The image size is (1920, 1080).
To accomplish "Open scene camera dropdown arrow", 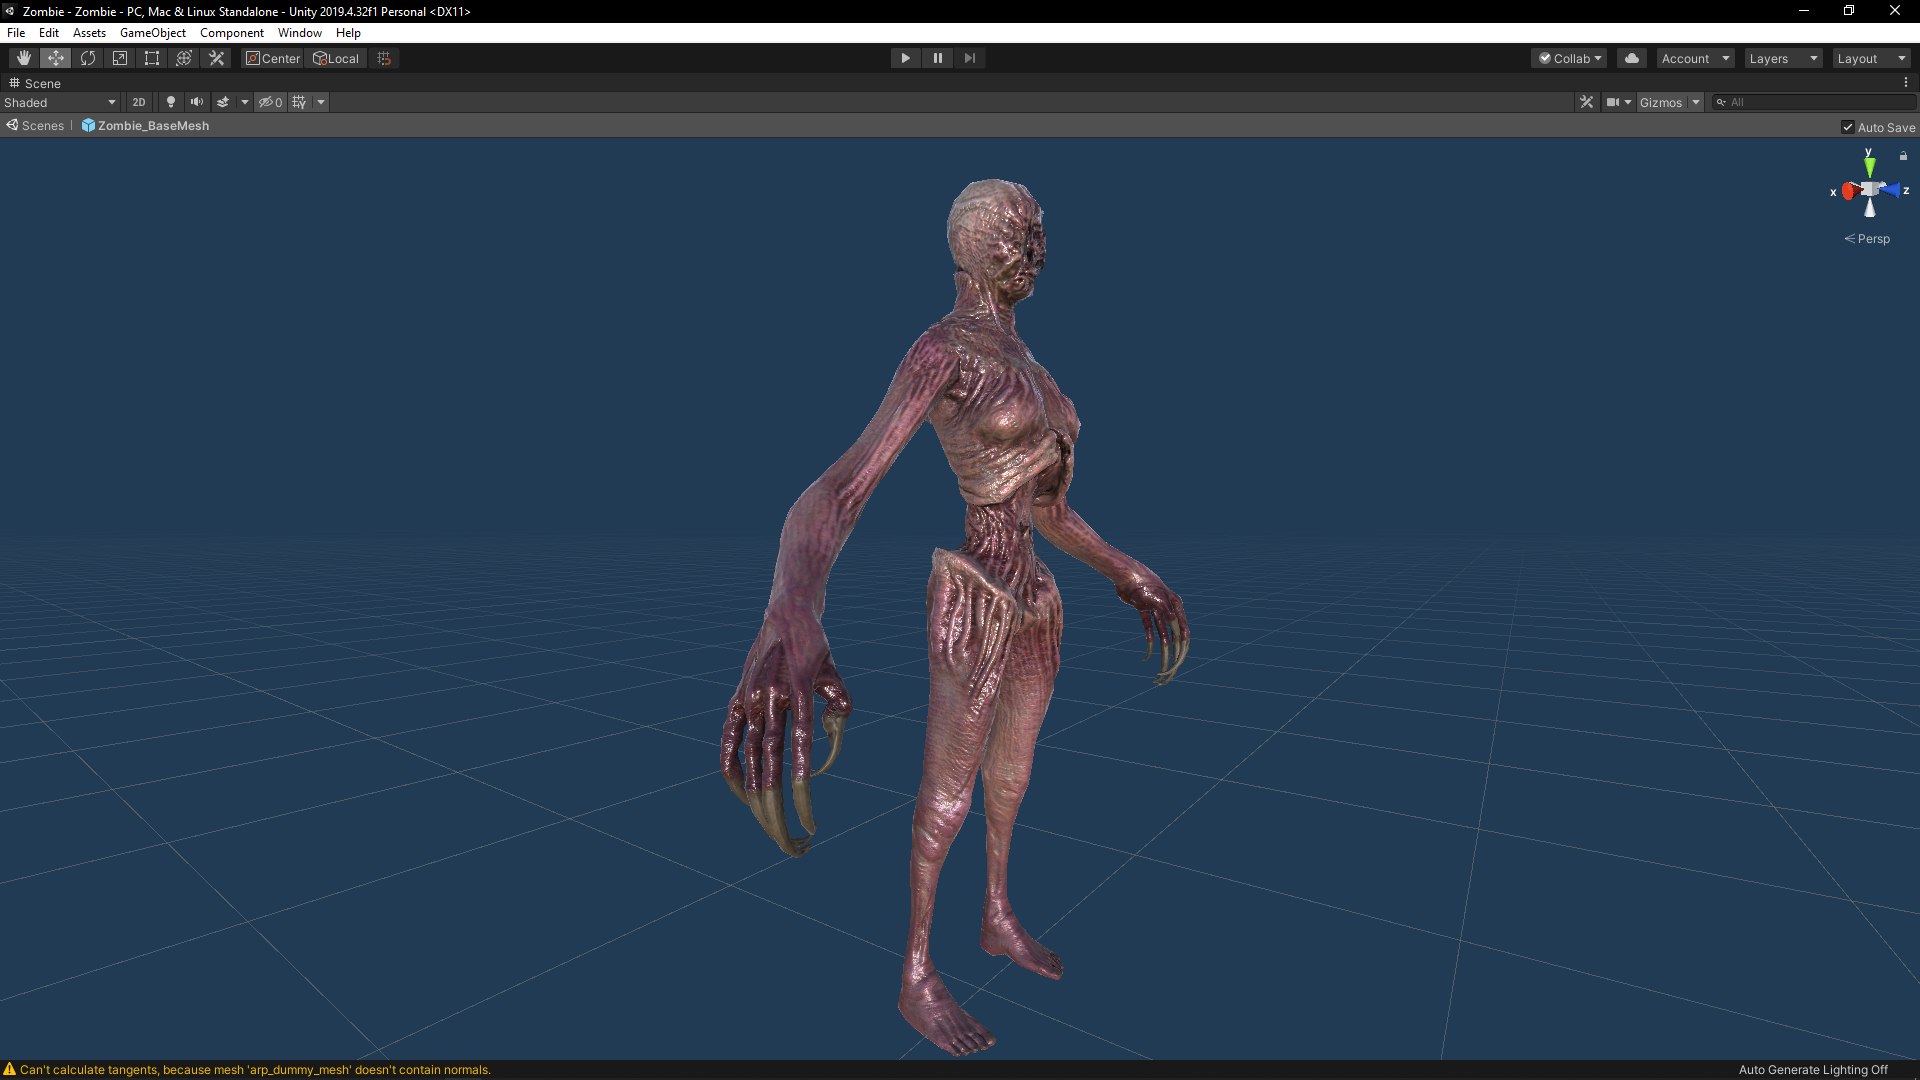I will click(1627, 102).
